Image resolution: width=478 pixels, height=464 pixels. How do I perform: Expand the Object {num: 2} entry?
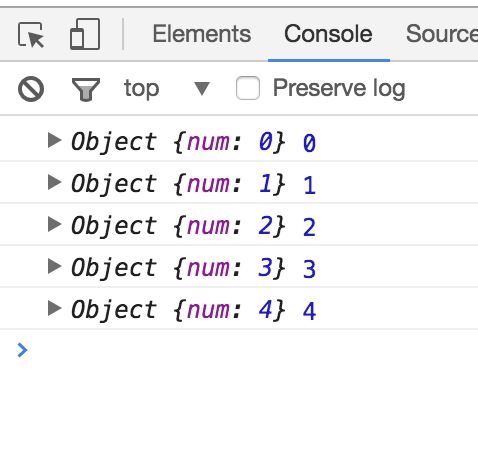[x=54, y=224]
